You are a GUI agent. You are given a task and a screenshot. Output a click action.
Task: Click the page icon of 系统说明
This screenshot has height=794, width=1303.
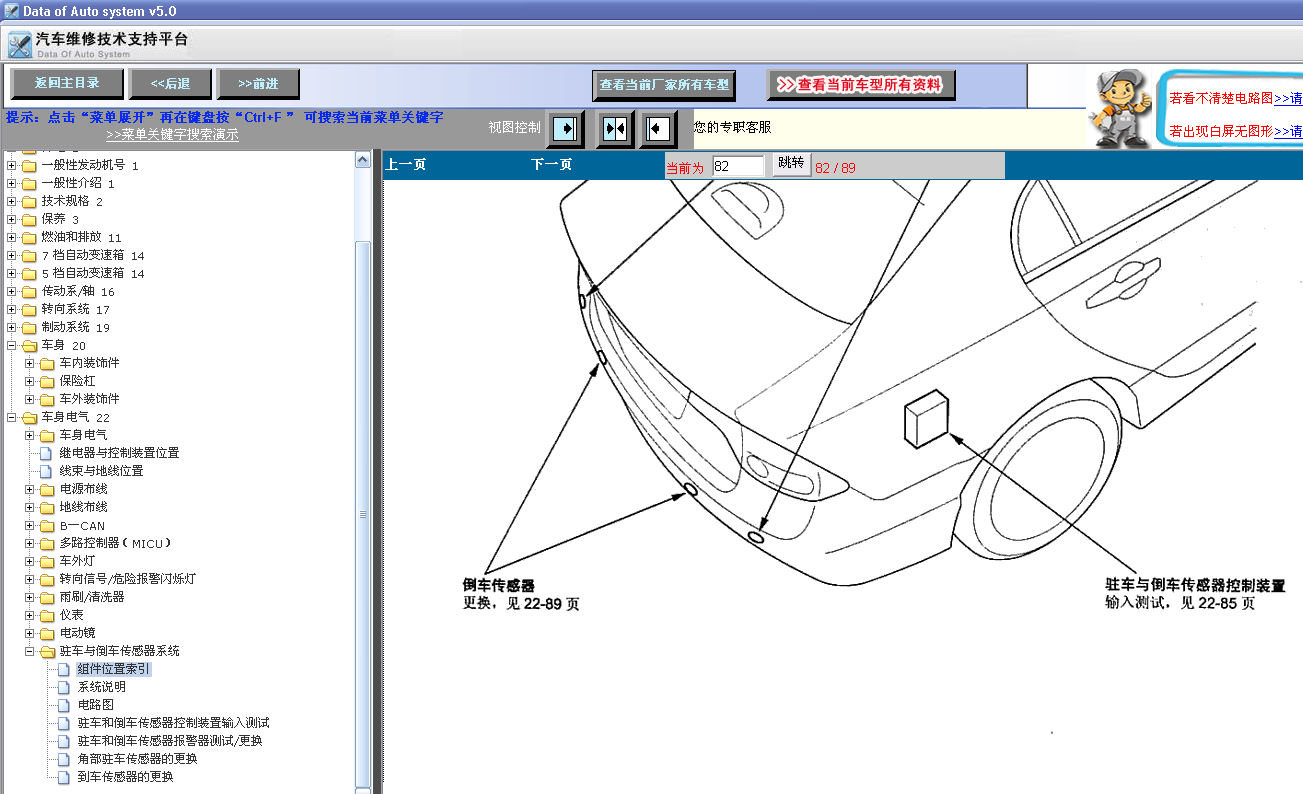click(64, 687)
